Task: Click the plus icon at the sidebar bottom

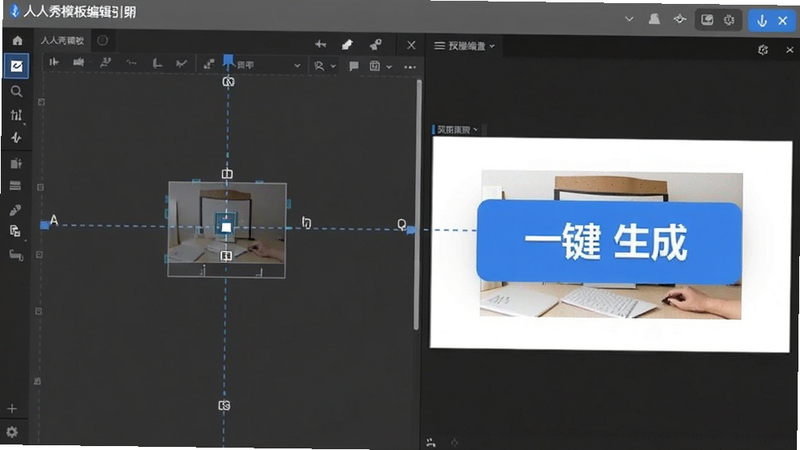Action: tap(12, 409)
